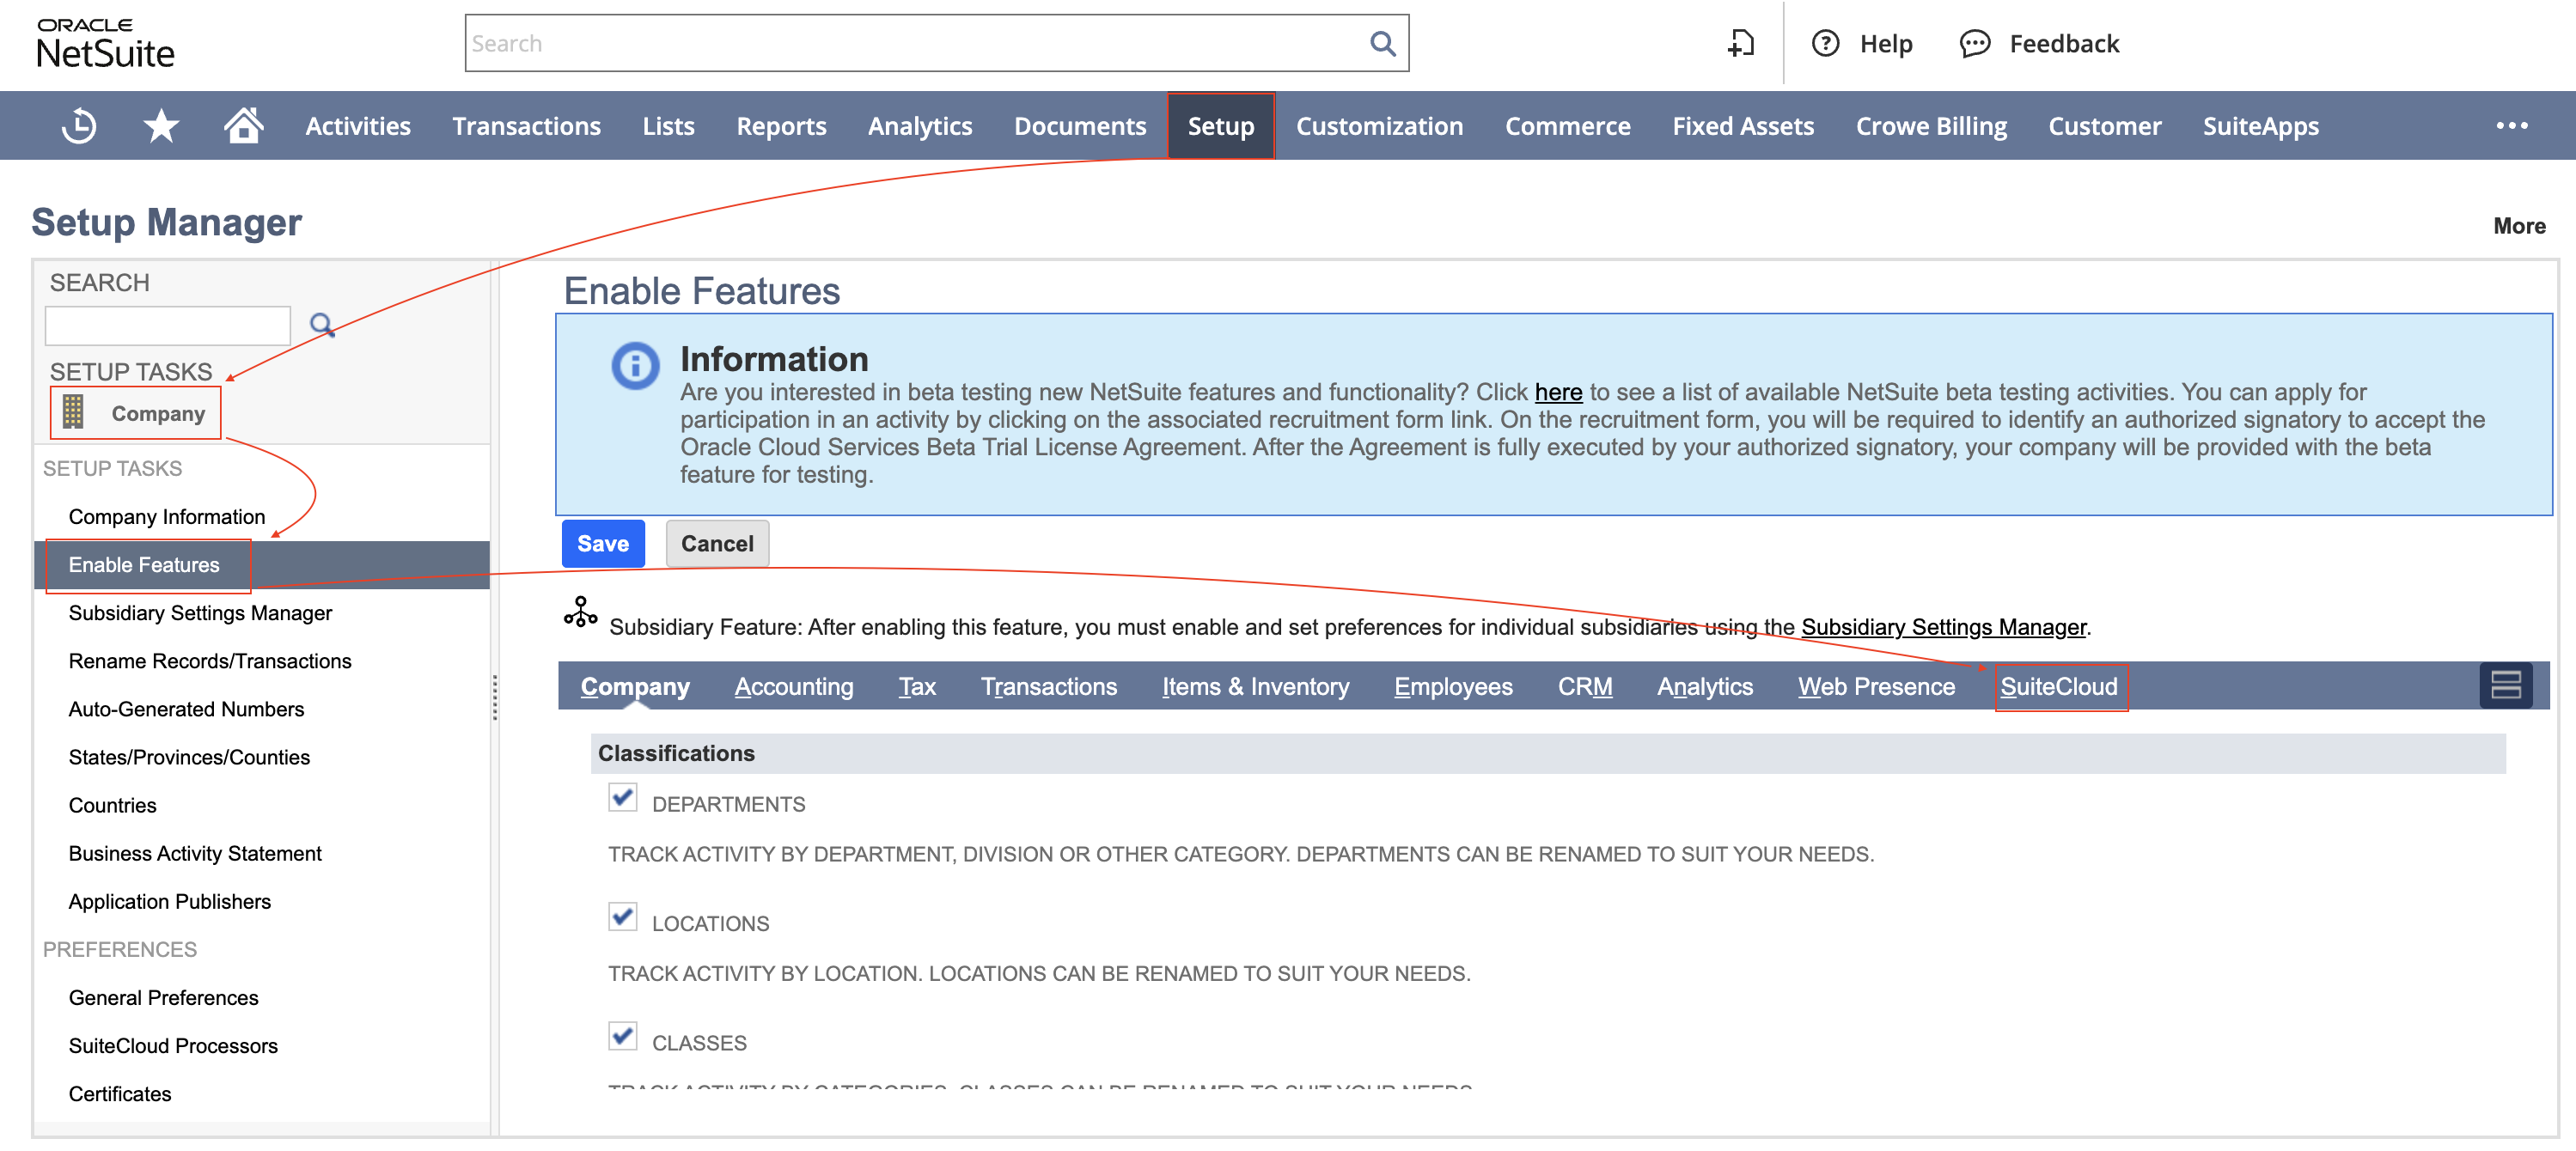The height and width of the screenshot is (1151, 2576).
Task: Switch to the SuiteCloud tab
Action: [2058, 686]
